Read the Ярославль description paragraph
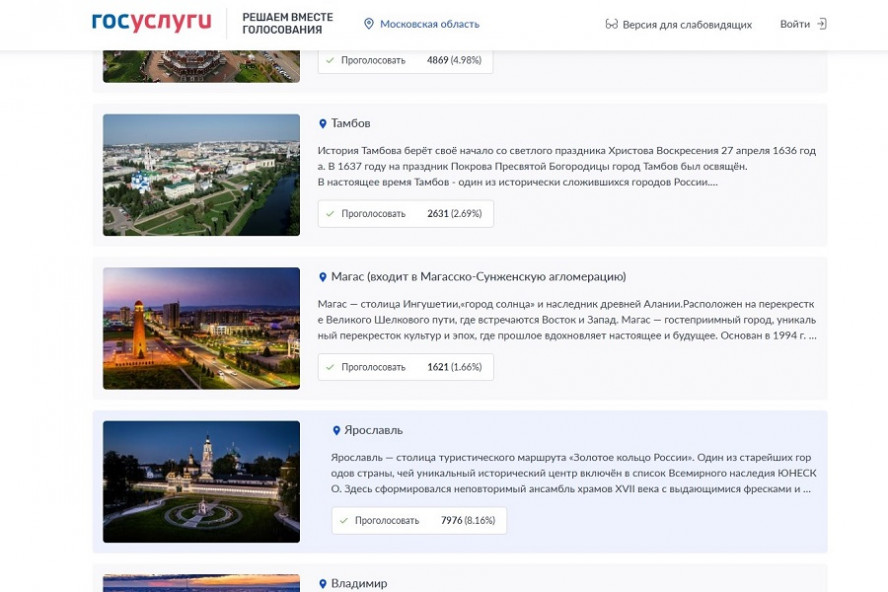The image size is (888, 592). (x=574, y=473)
